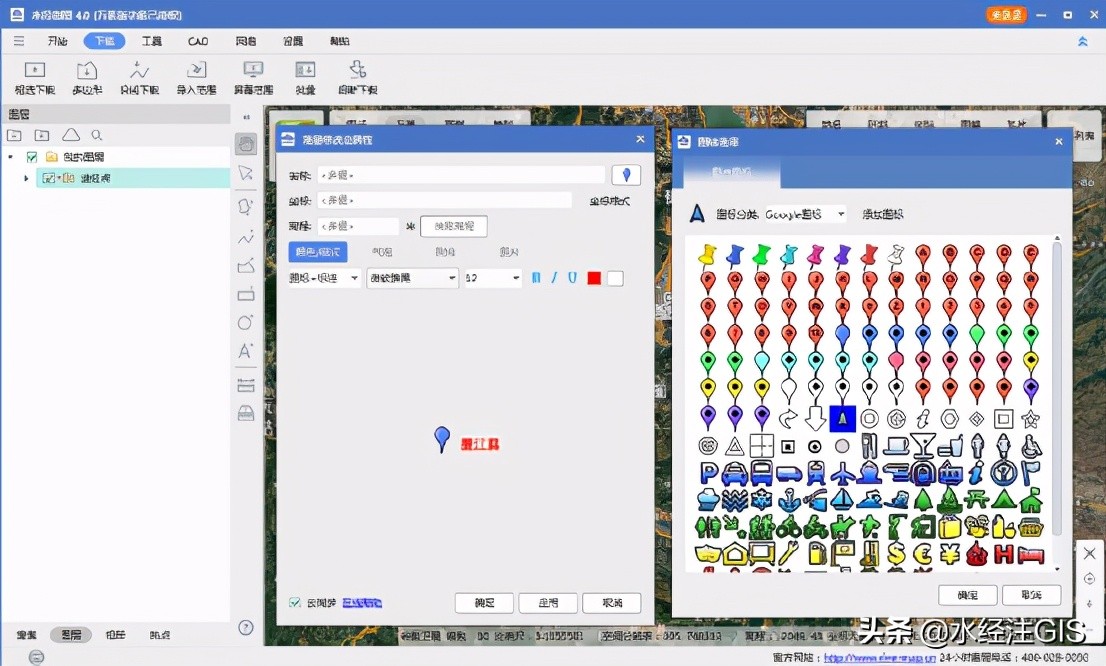The height and width of the screenshot is (666, 1106).
Task: Expand the highlighted child layer node
Action: pyautogui.click(x=26, y=178)
